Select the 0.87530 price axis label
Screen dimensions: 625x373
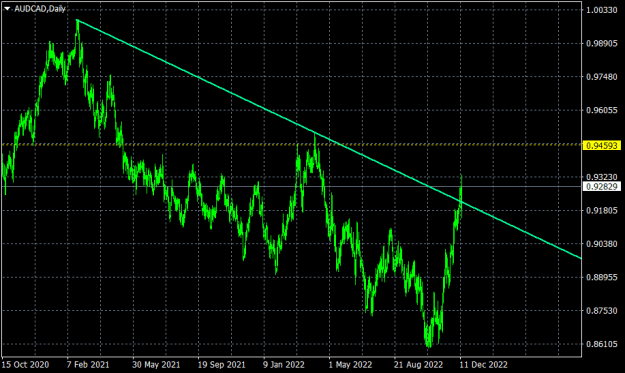602,310
